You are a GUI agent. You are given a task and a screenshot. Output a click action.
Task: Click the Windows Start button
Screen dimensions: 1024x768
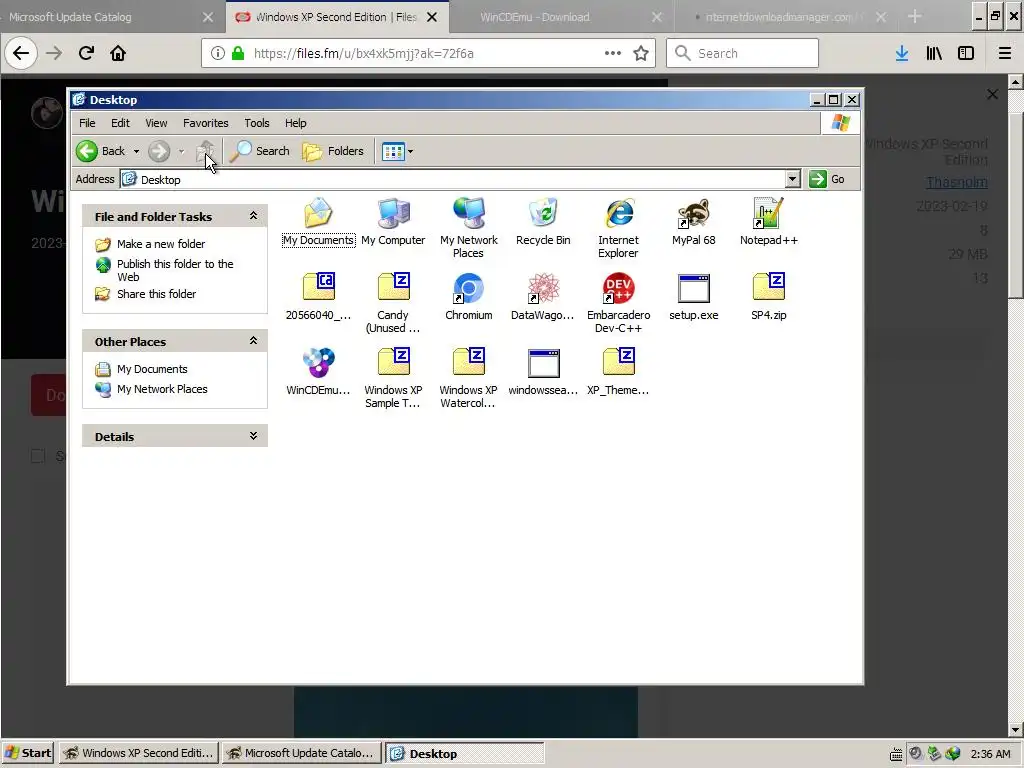point(27,753)
